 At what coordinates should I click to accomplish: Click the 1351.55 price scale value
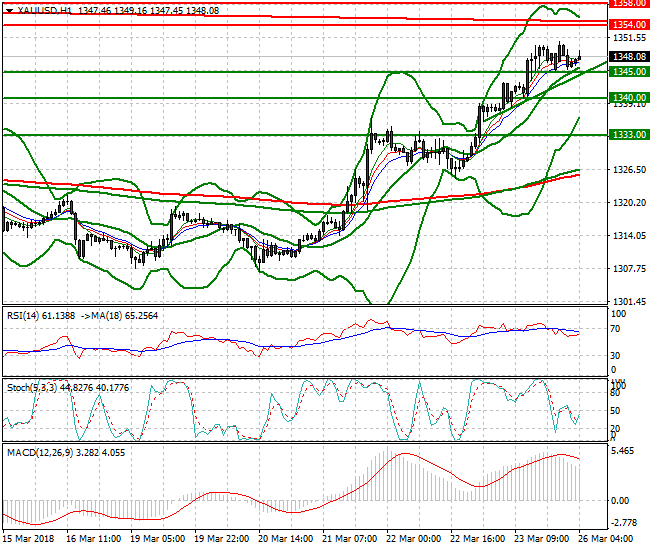coord(629,38)
